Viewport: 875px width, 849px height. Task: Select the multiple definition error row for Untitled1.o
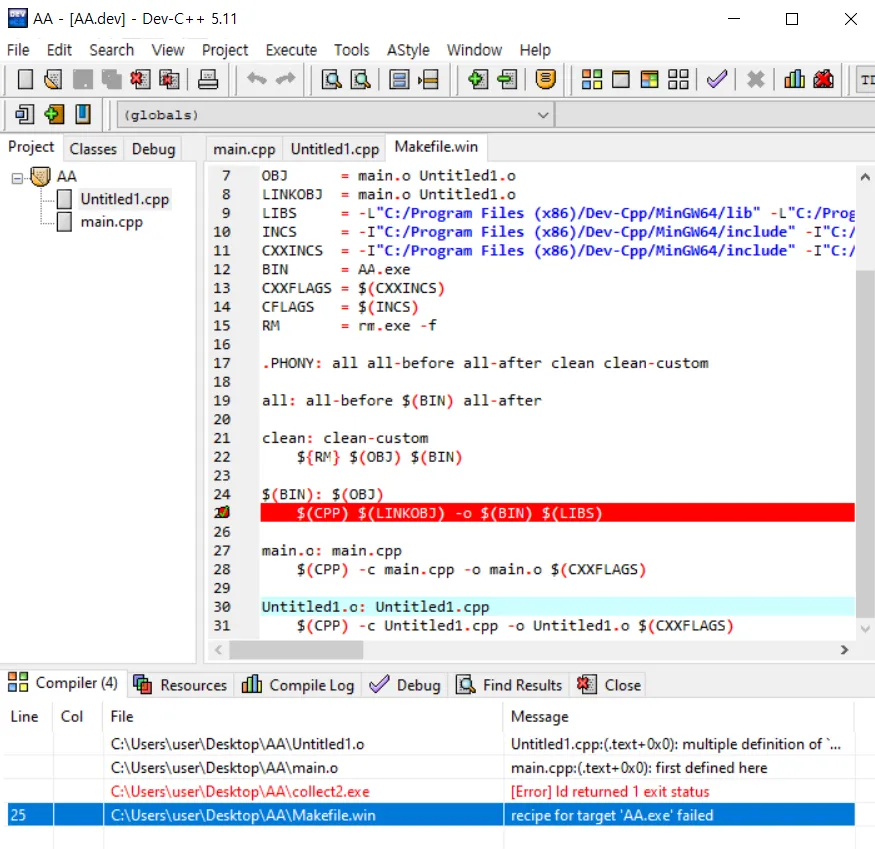tap(430, 744)
